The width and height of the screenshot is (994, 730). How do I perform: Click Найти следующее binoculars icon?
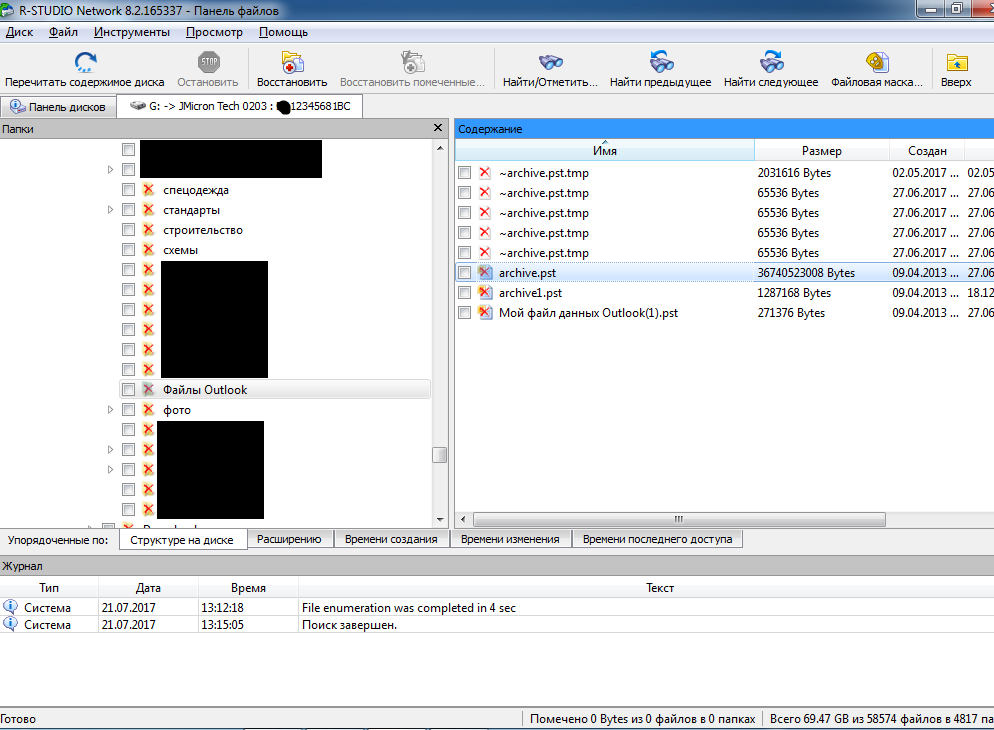point(771,62)
